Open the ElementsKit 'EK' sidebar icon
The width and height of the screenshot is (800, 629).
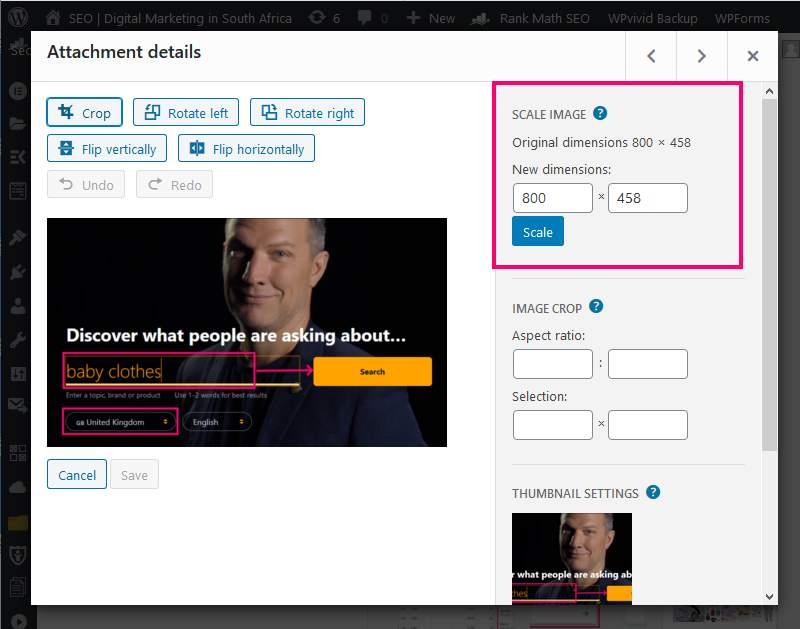click(x=18, y=157)
